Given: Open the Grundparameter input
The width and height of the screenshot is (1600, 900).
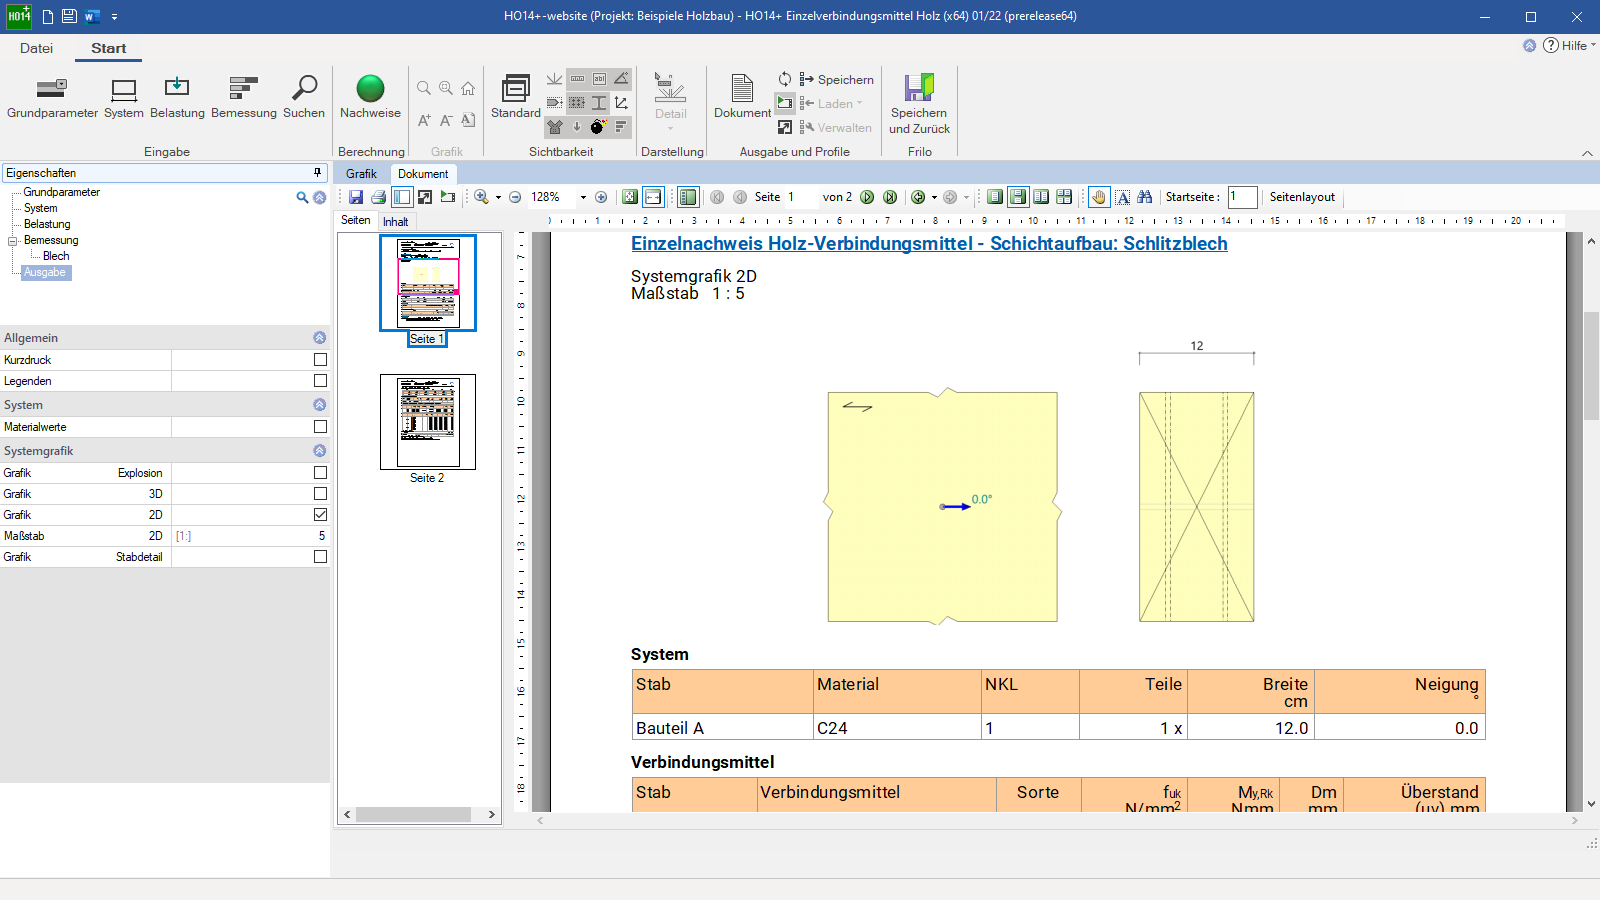Looking at the screenshot, I should tap(52, 98).
